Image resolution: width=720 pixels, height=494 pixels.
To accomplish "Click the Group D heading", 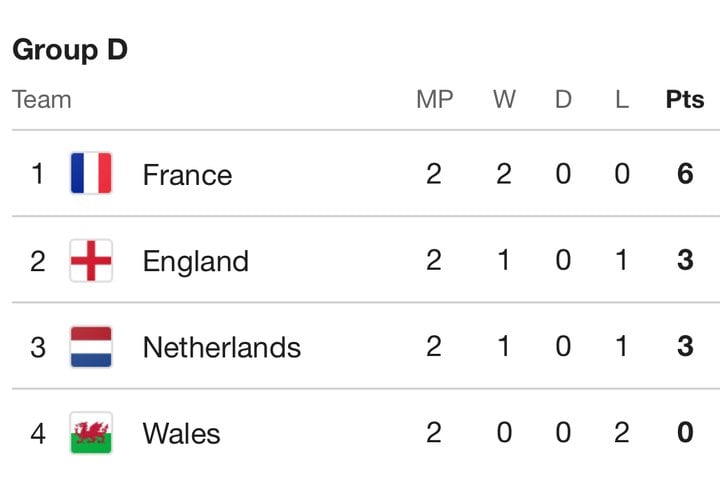I will pos(70,50).
